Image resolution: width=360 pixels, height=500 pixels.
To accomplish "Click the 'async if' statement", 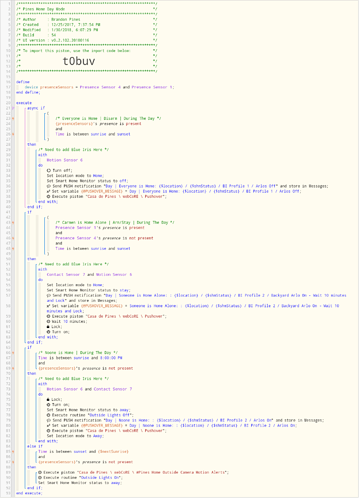I will [36, 108].
